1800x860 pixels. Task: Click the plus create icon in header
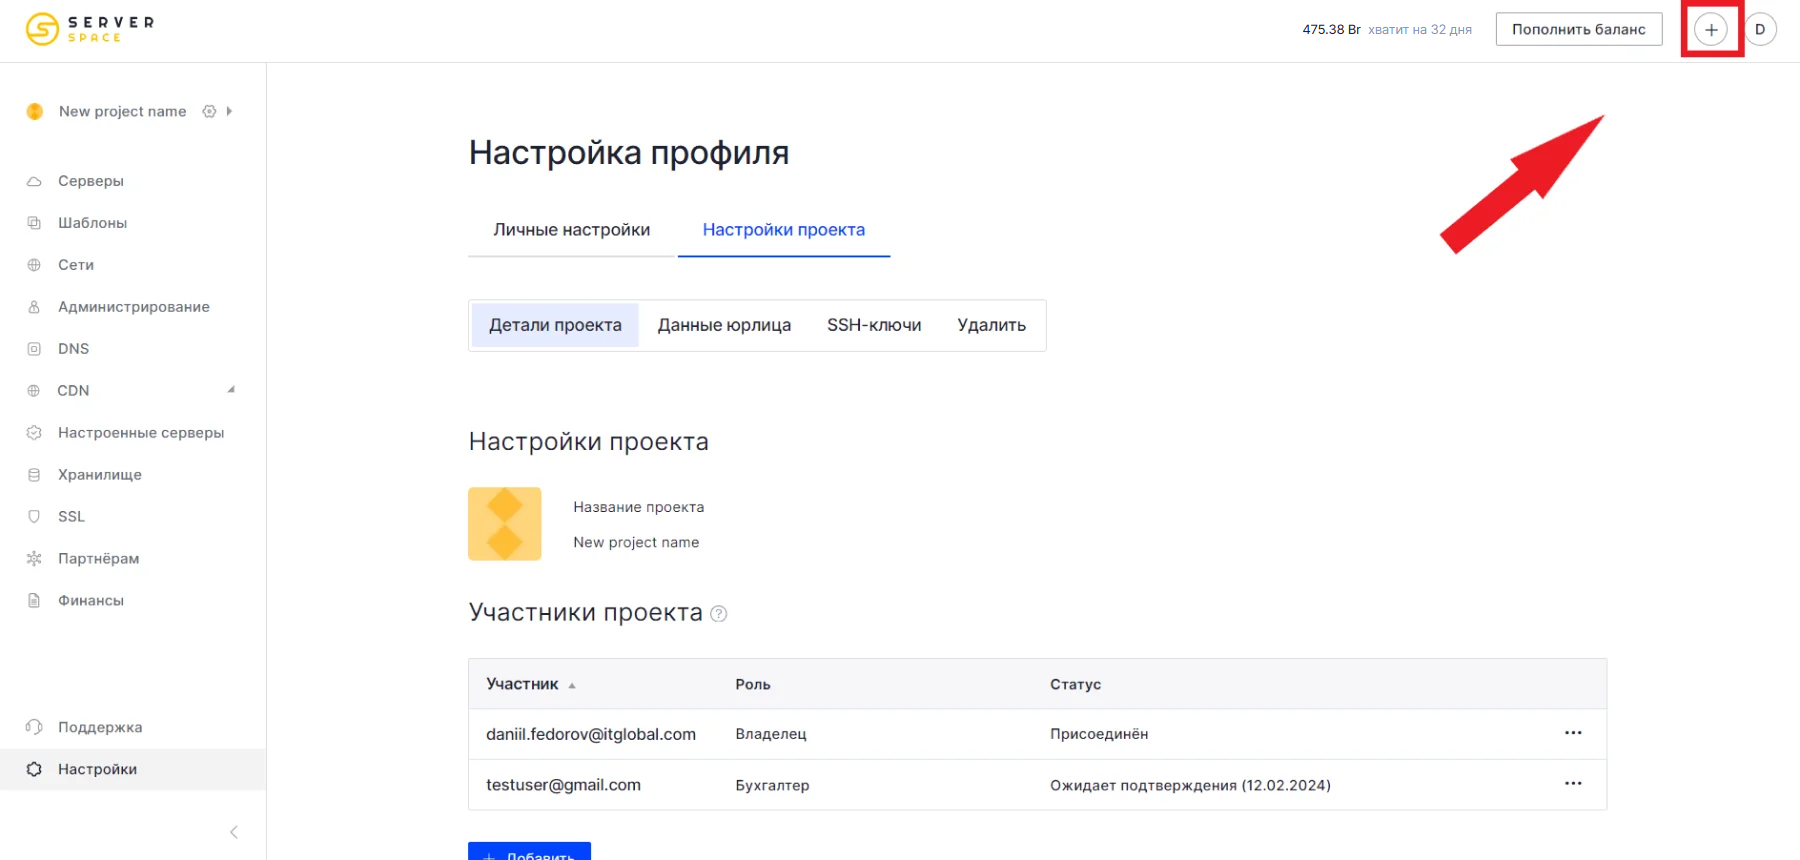pyautogui.click(x=1711, y=30)
